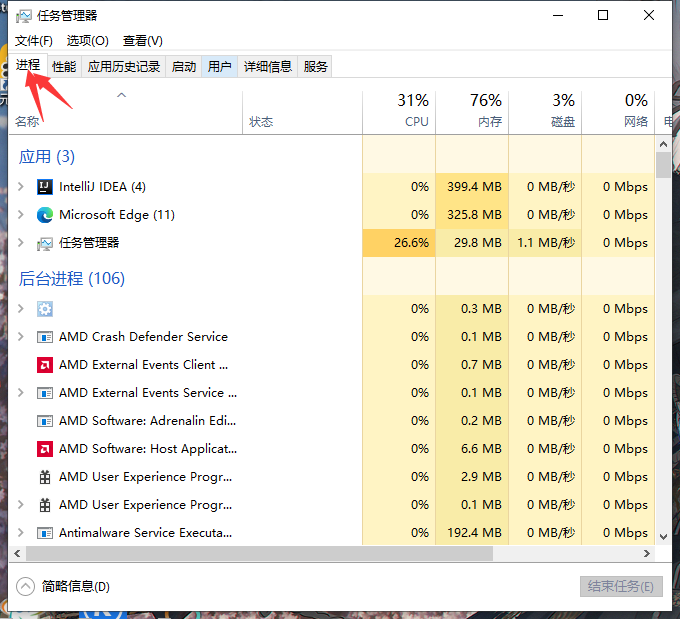The image size is (680, 619).
Task: Switch to the 详细信息 tab
Action: tap(268, 67)
